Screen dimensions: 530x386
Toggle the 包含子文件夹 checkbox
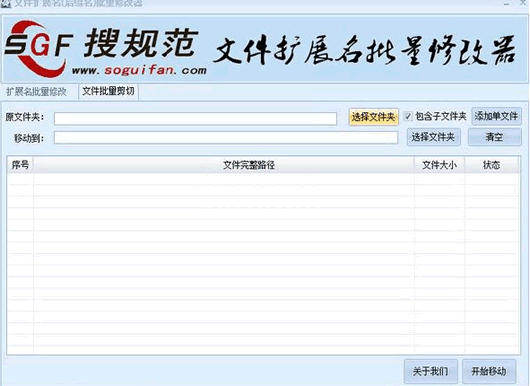tap(408, 116)
